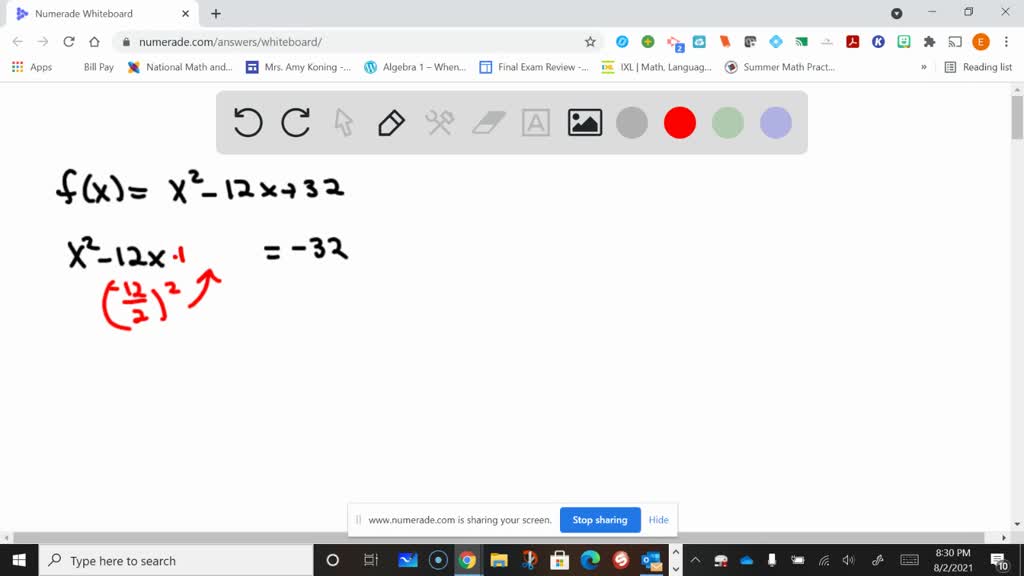Go to browser home page
The width and height of the screenshot is (1024, 576).
(94, 42)
